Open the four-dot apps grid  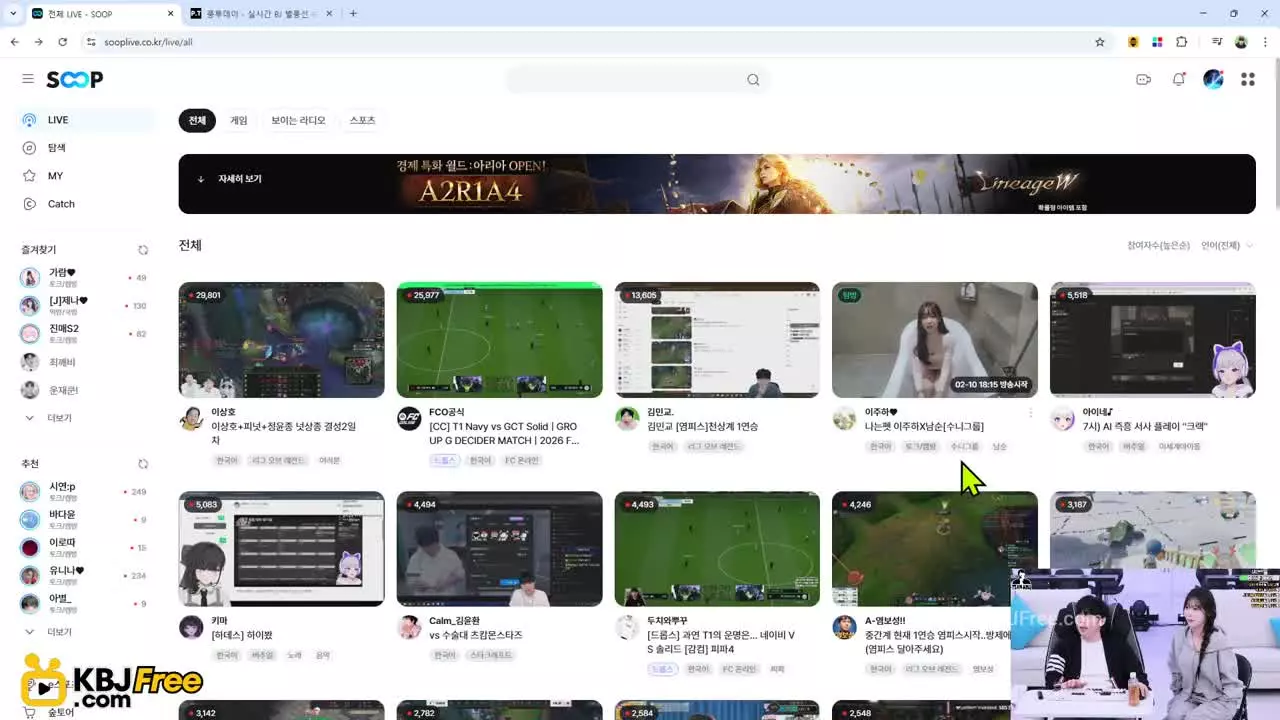pyautogui.click(x=1248, y=80)
